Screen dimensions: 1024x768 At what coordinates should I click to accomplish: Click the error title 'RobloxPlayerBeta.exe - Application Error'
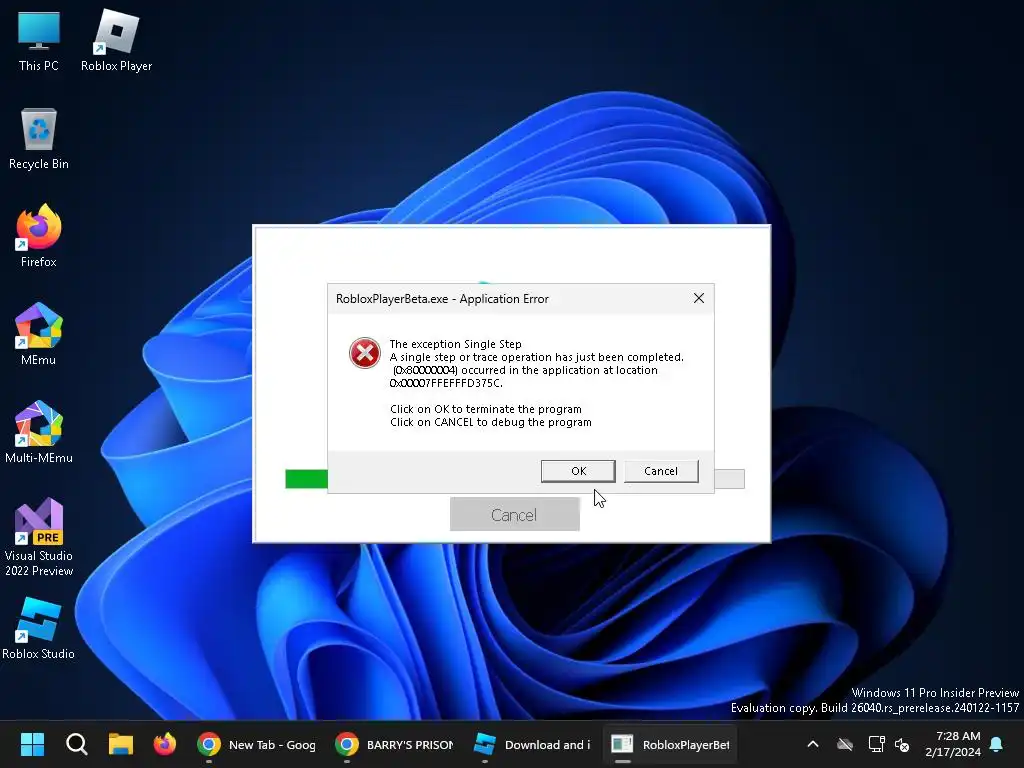pyautogui.click(x=442, y=299)
